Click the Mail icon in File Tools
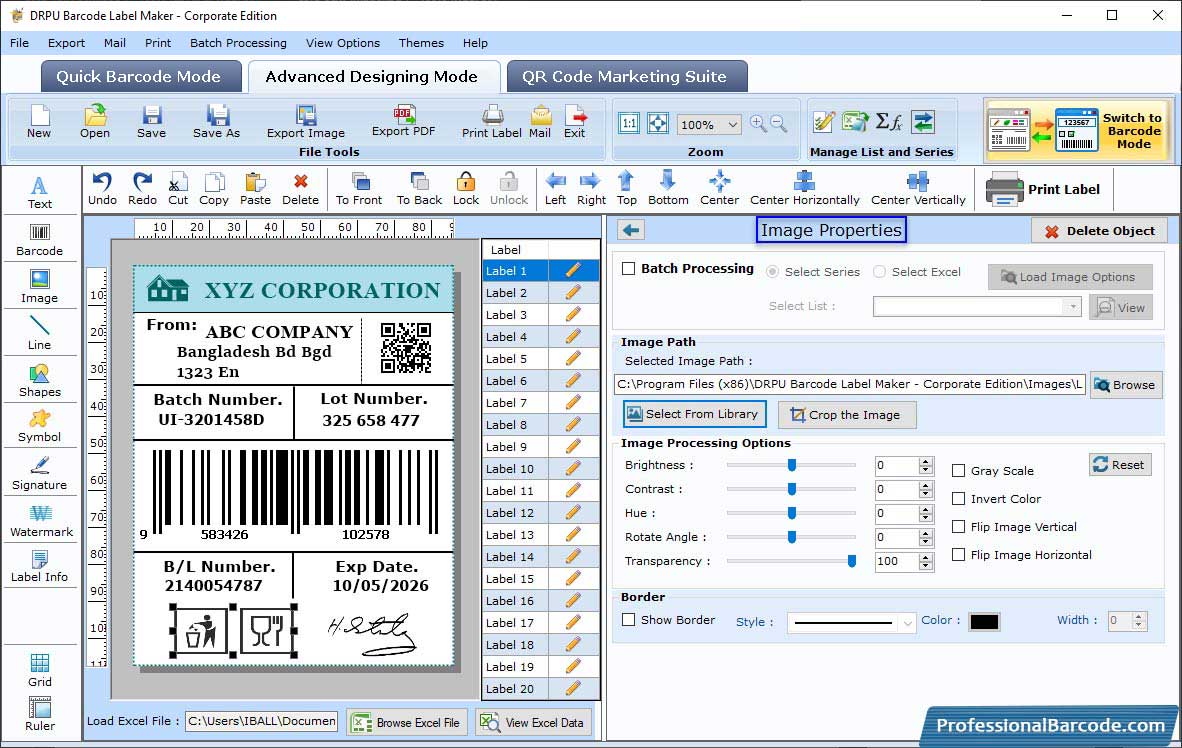Screen dimensions: 1182x748 coord(540,121)
